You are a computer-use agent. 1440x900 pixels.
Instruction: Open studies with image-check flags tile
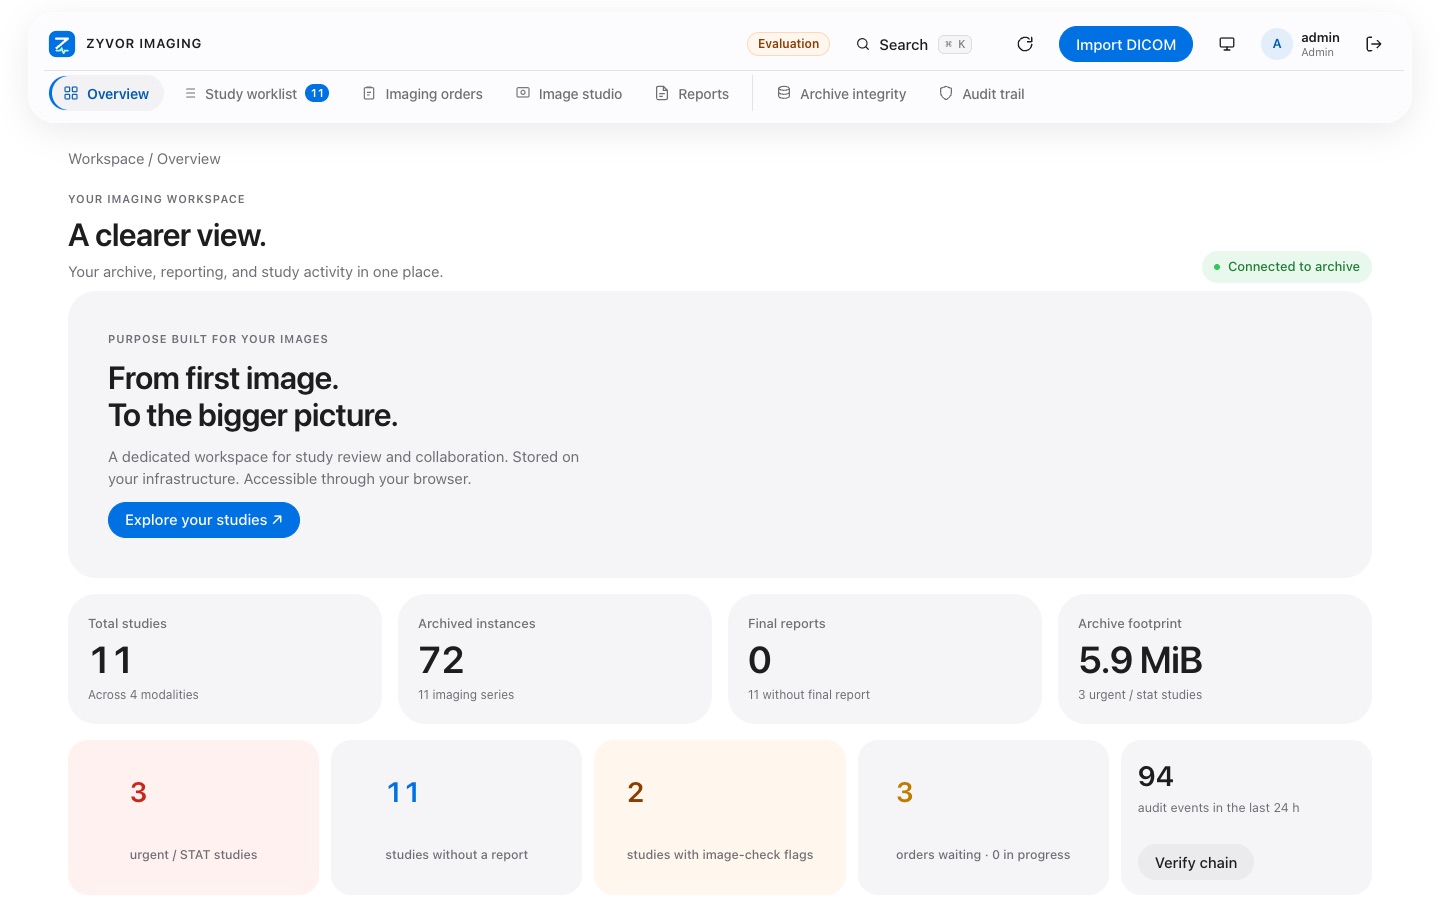click(x=720, y=817)
